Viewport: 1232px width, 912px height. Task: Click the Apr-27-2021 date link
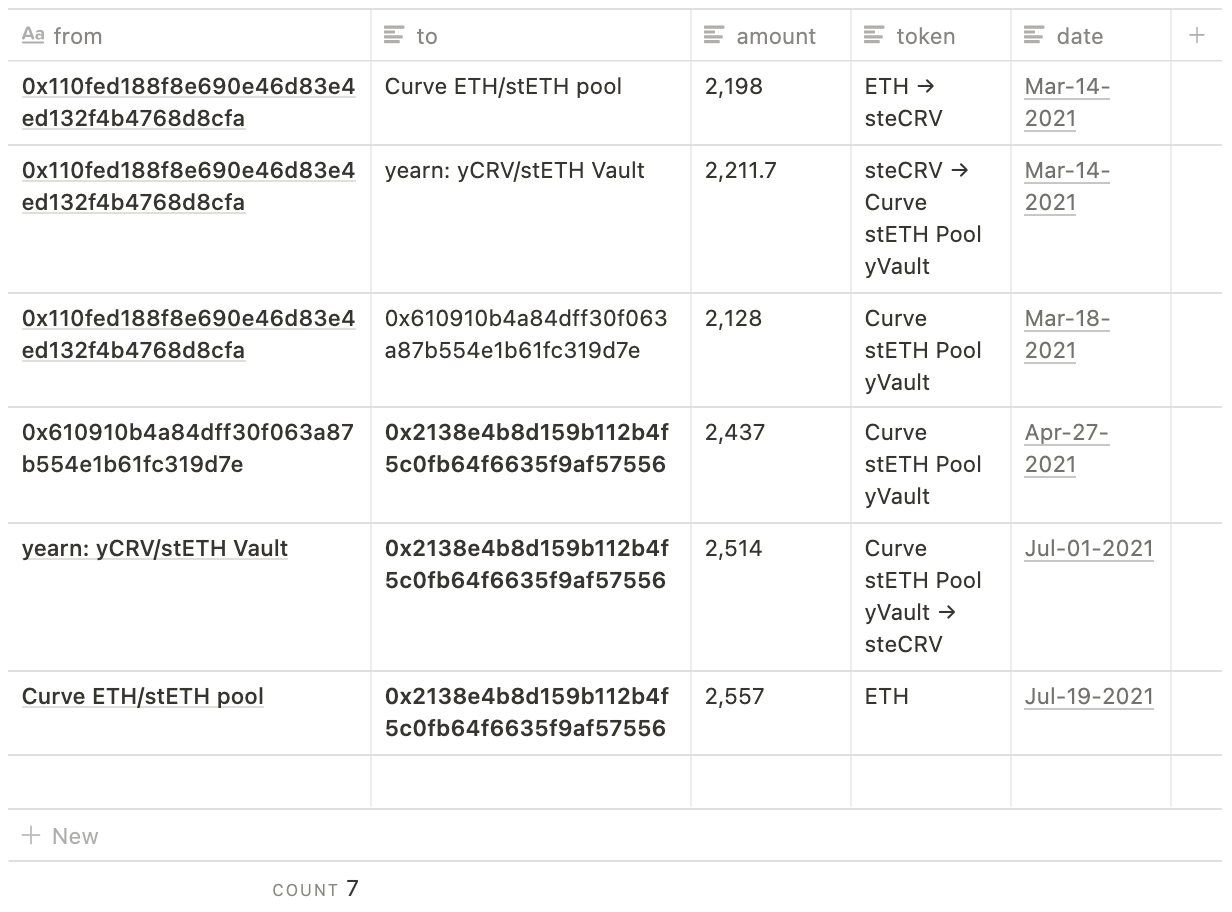[x=1067, y=449]
